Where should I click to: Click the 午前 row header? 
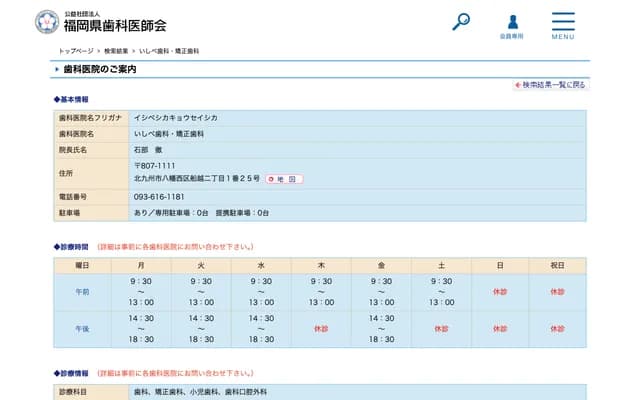click(82, 292)
